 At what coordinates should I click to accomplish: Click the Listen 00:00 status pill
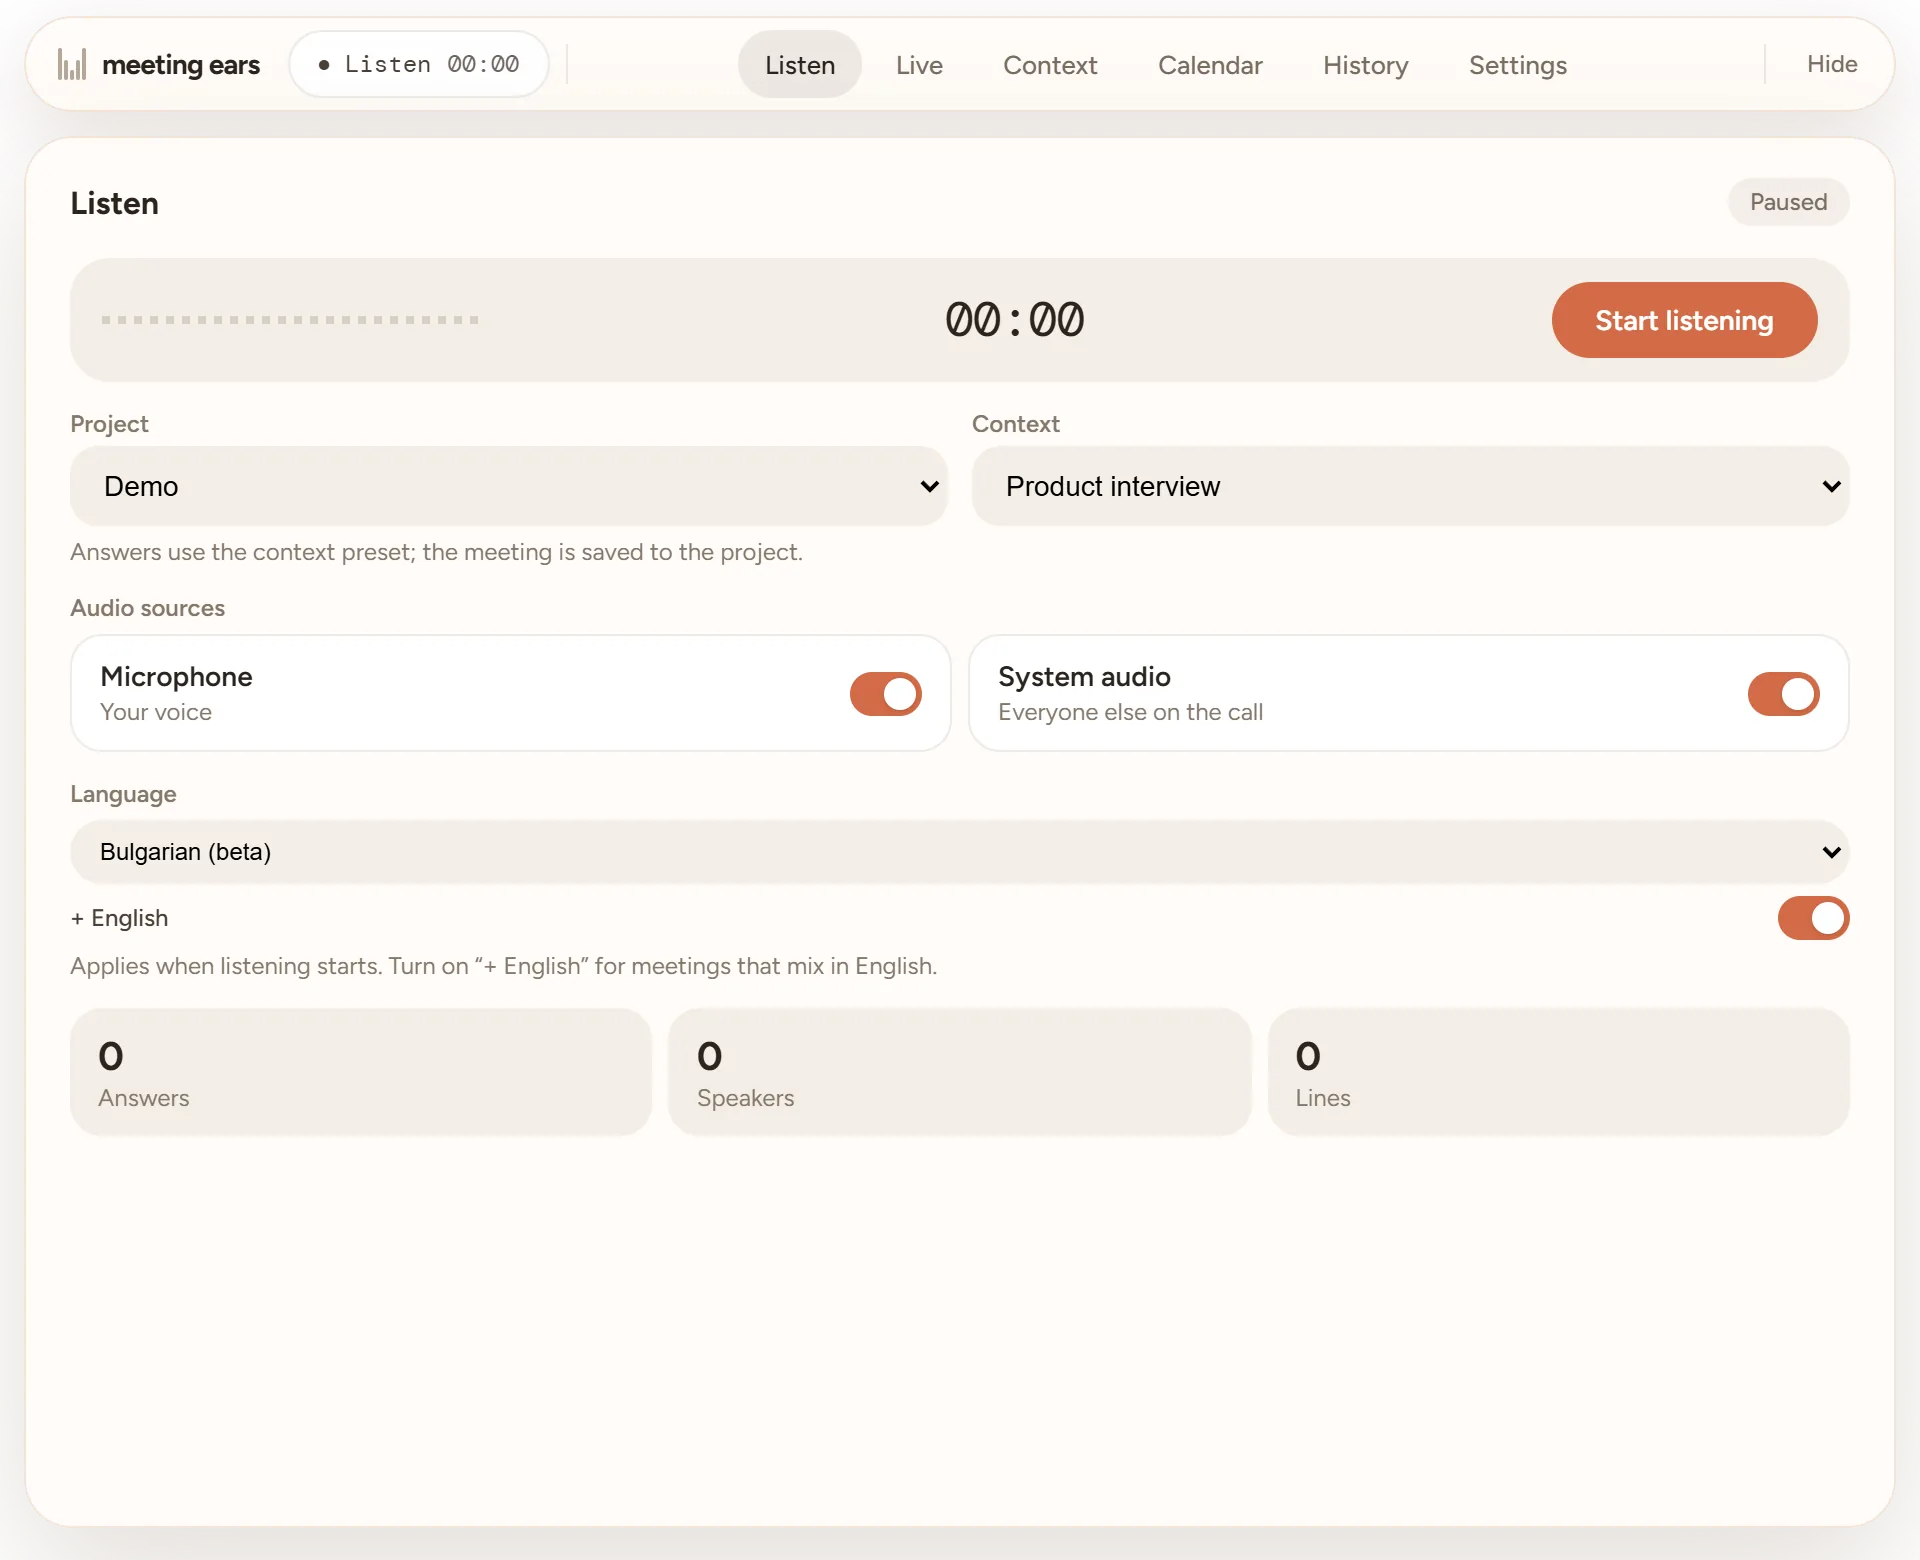pos(419,64)
